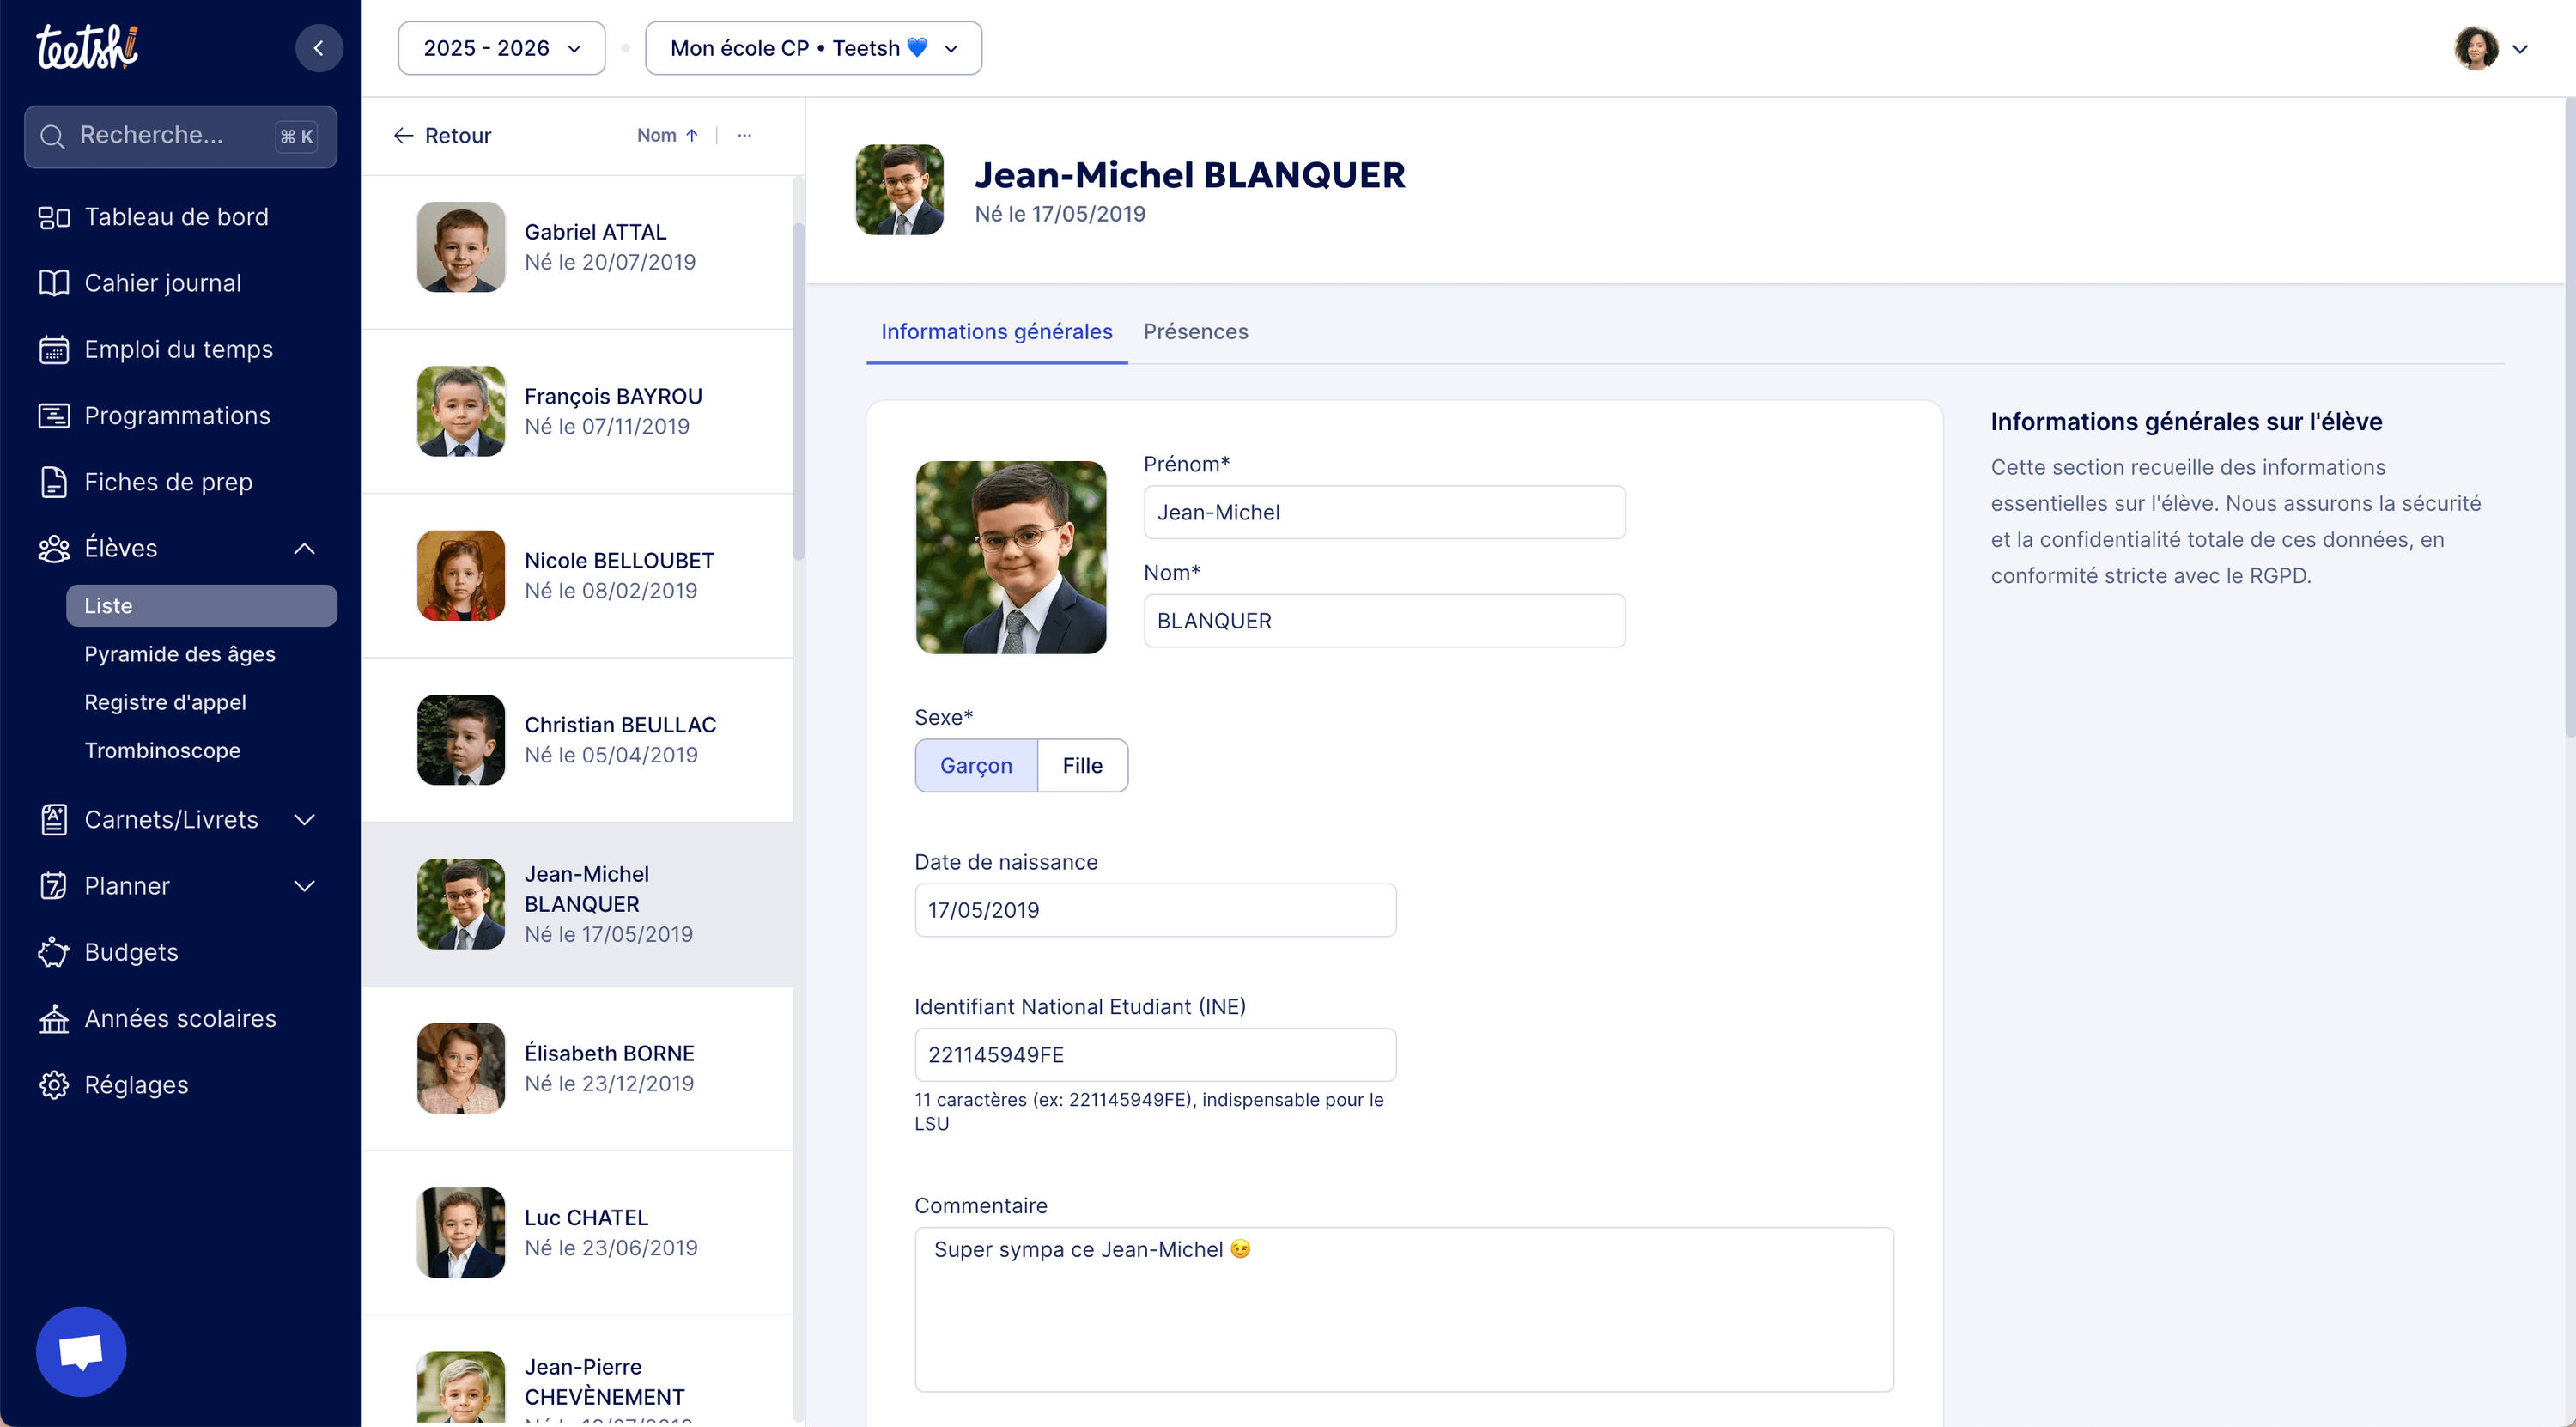2576x1427 pixels.
Task: Click Luc CHATEL's photo thumbnail
Action: click(x=461, y=1232)
